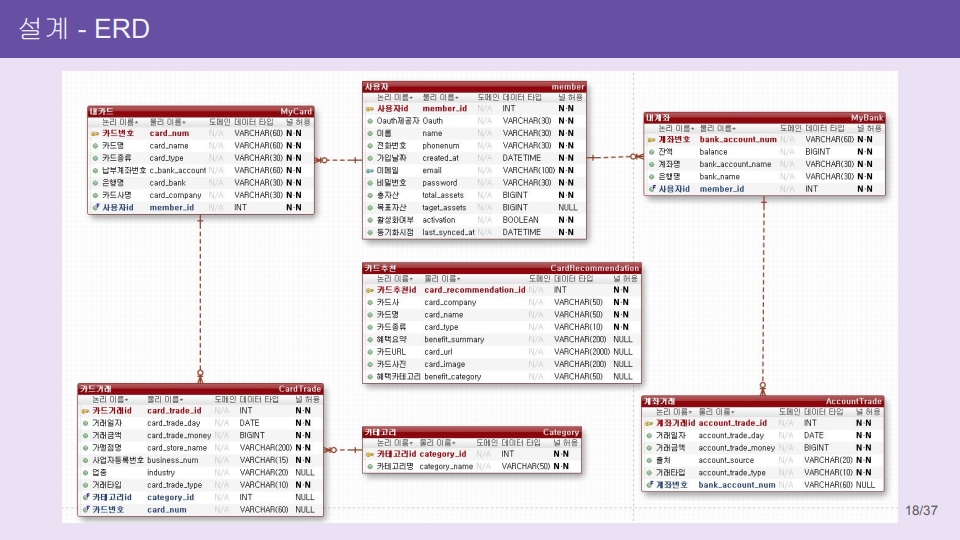Viewport: 960px width, 540px height.
Task: Click account_trade_money column name
Action: 737,448
